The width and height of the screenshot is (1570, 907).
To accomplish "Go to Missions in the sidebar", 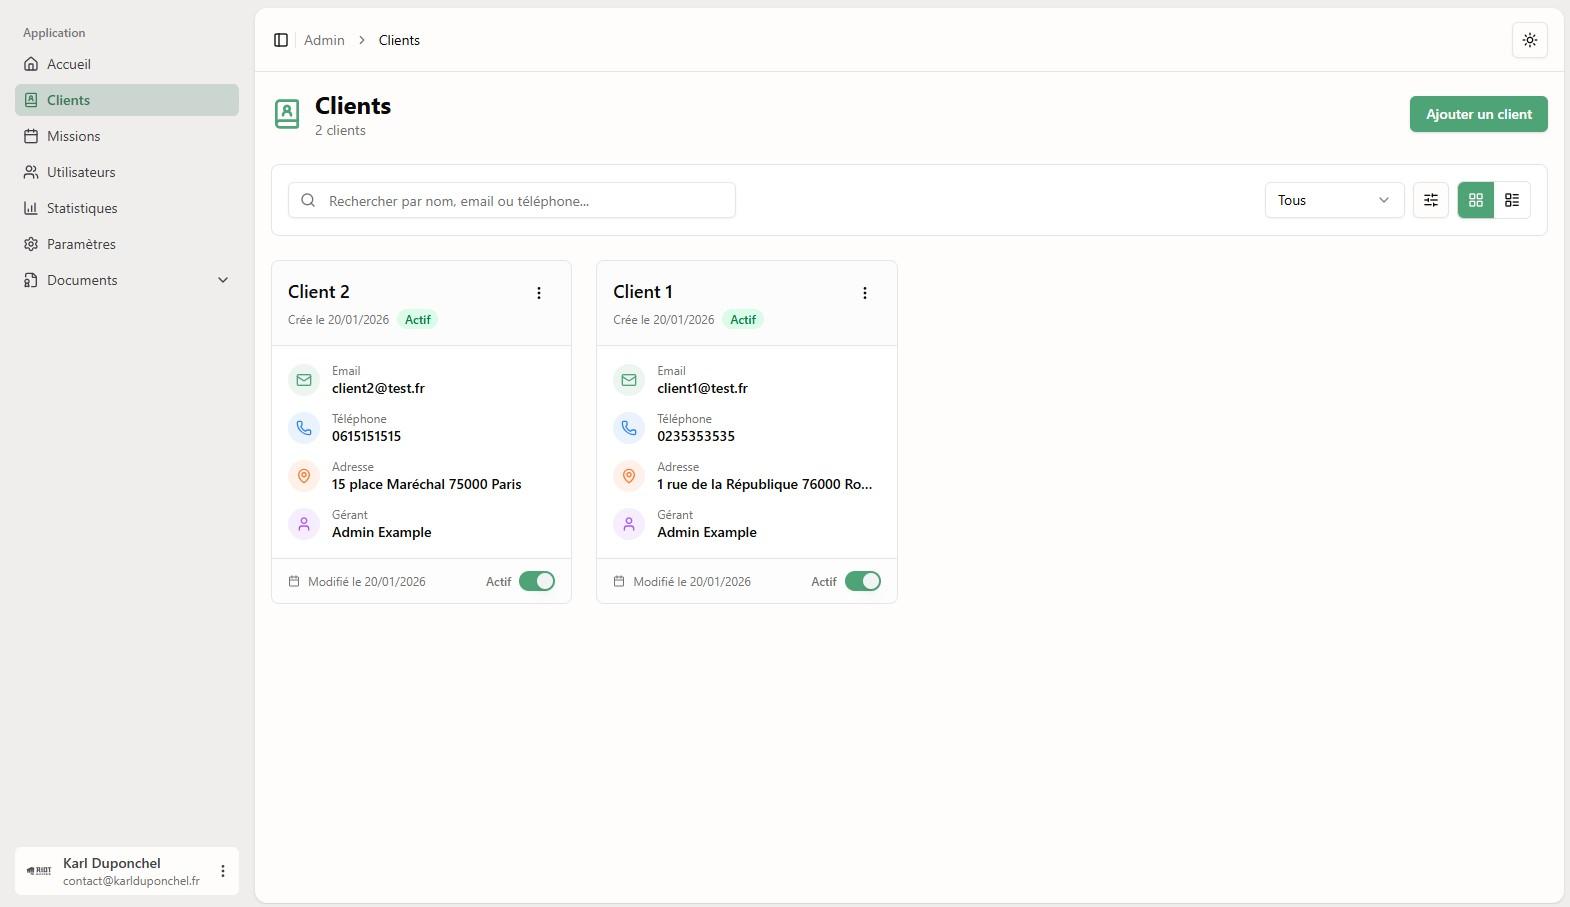I will [73, 136].
